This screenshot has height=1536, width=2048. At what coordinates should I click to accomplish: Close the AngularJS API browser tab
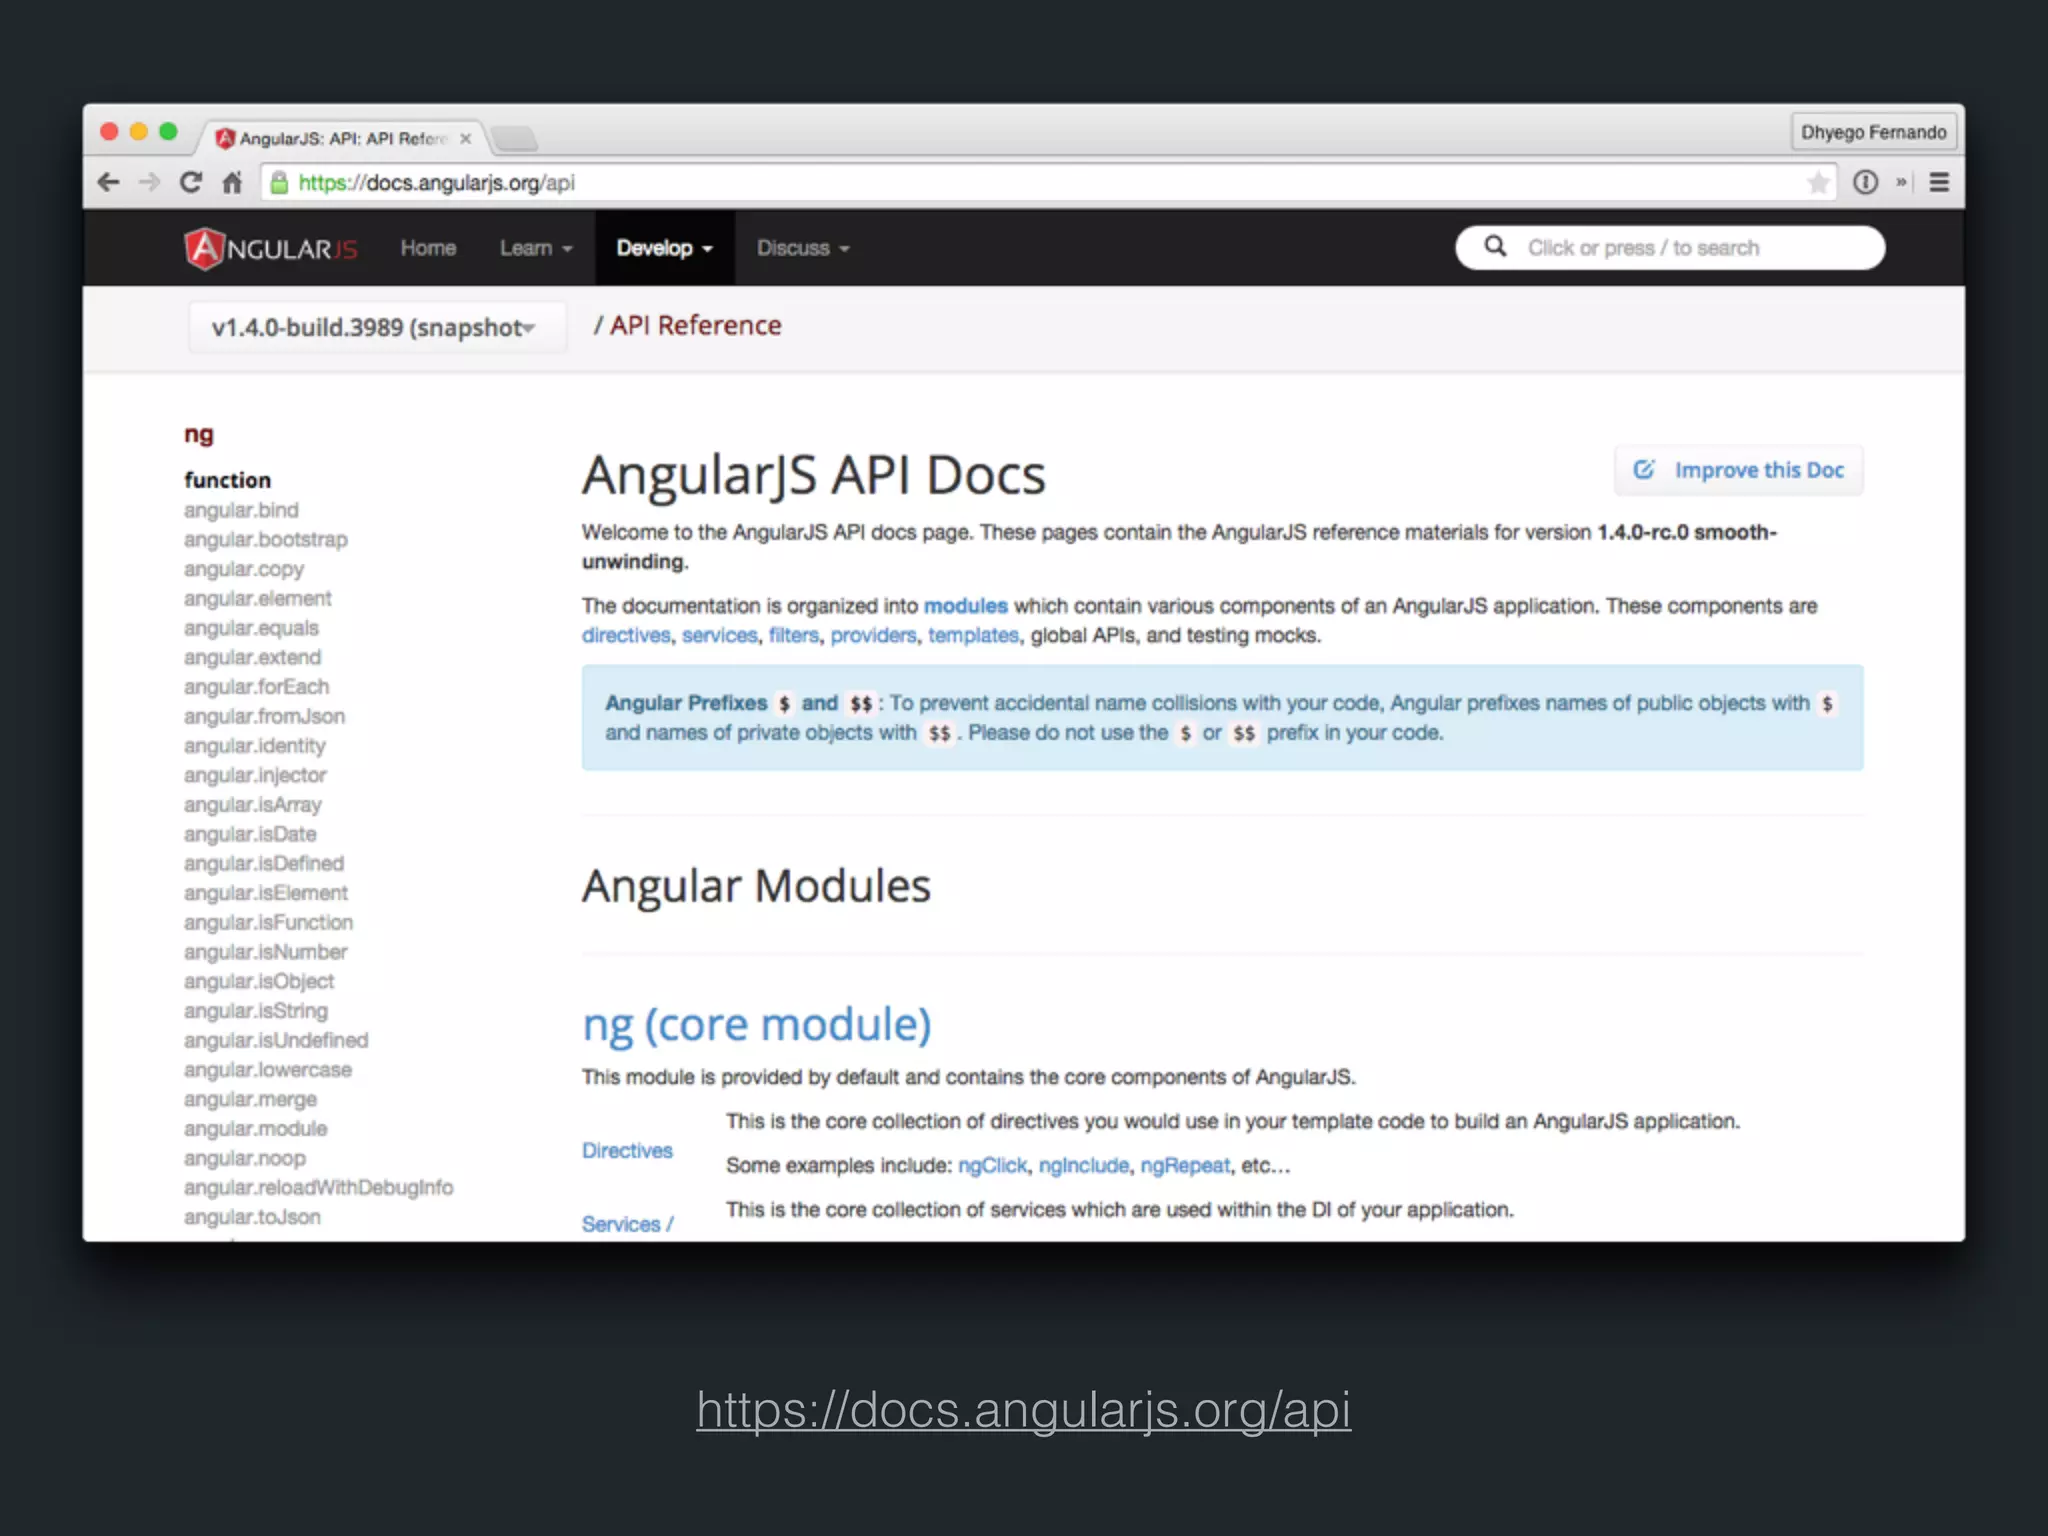point(465,139)
